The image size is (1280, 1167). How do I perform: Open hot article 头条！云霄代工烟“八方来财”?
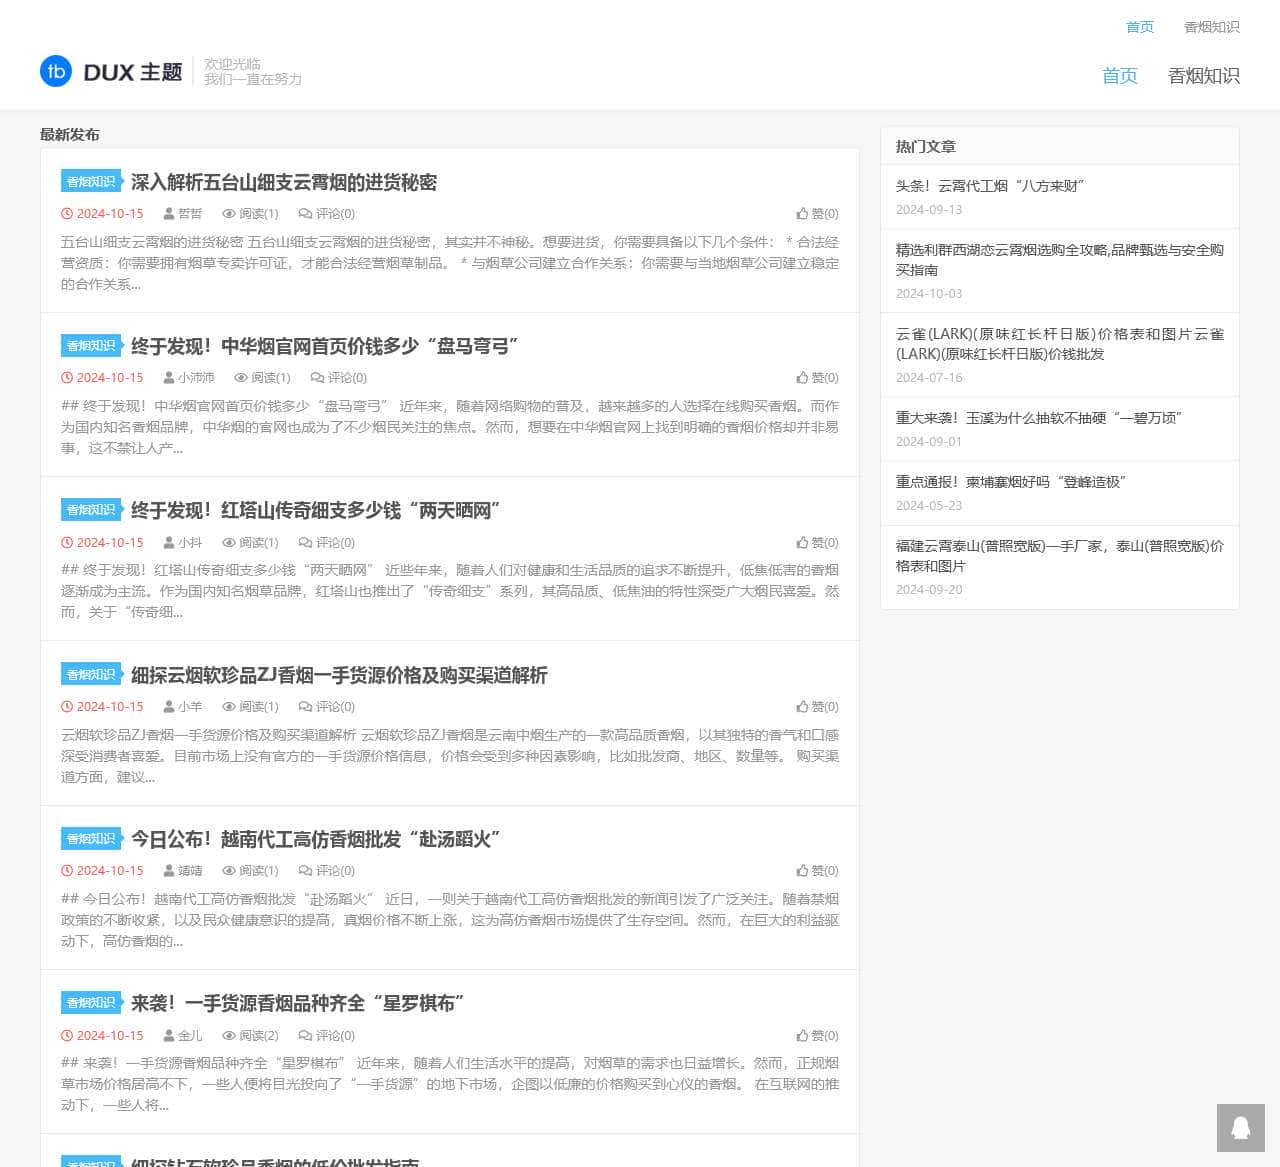(x=990, y=186)
